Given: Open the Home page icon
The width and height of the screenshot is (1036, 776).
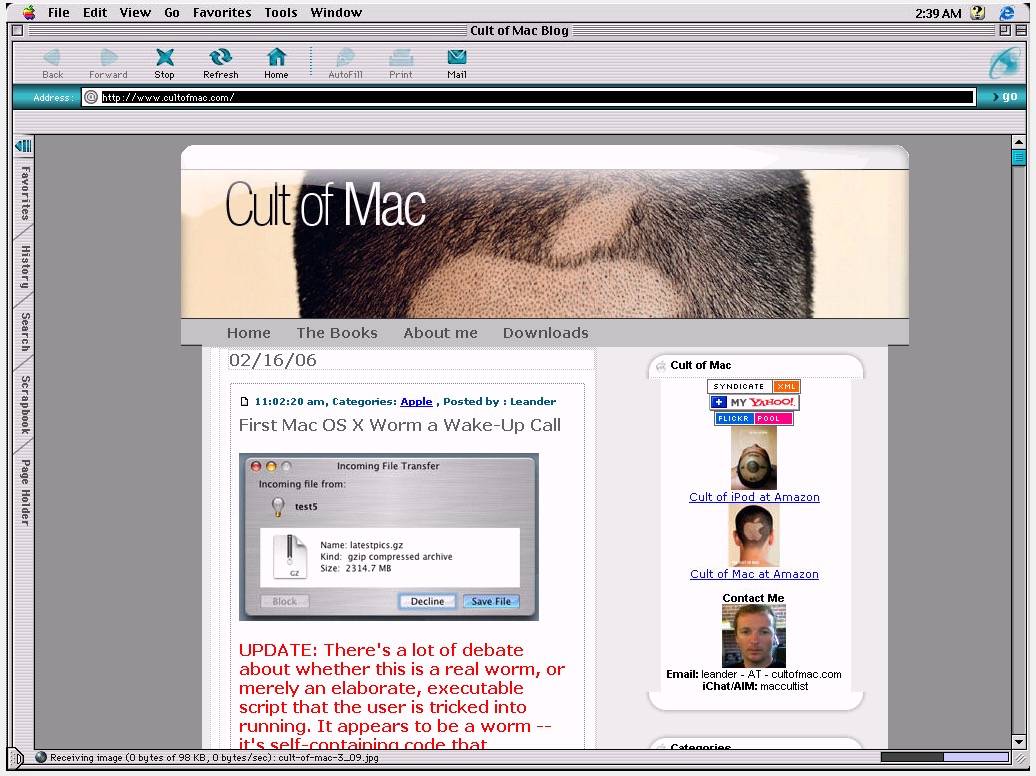Looking at the screenshot, I should 276,60.
